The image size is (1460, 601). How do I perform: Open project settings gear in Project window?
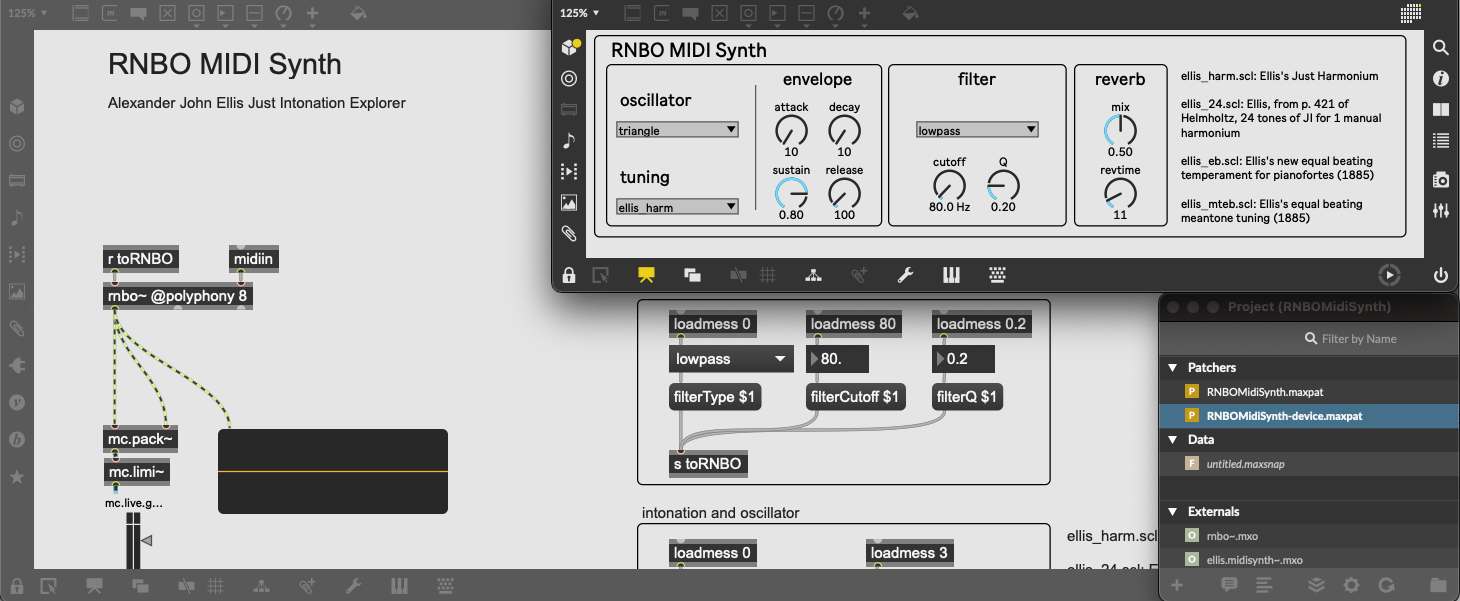click(1352, 585)
